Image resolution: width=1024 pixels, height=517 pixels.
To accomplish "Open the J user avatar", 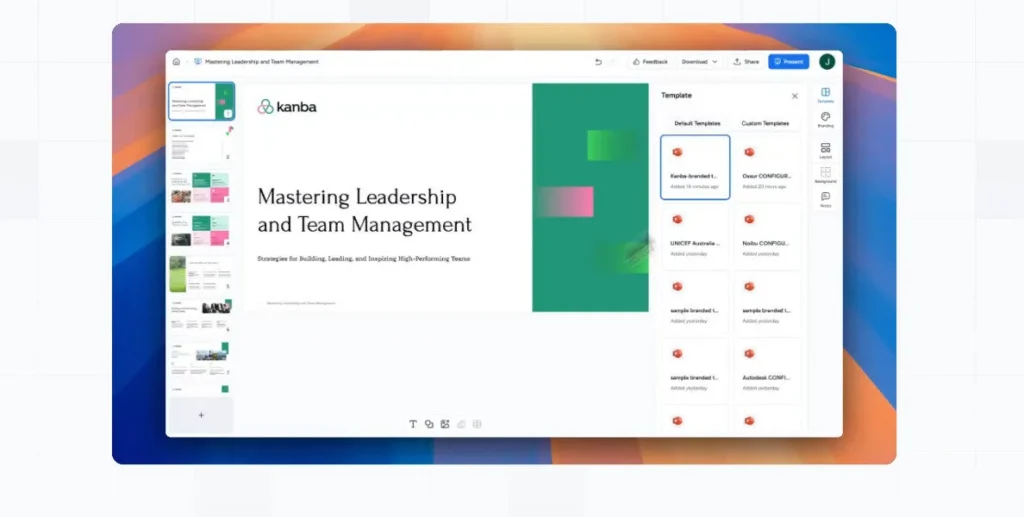I will click(827, 61).
